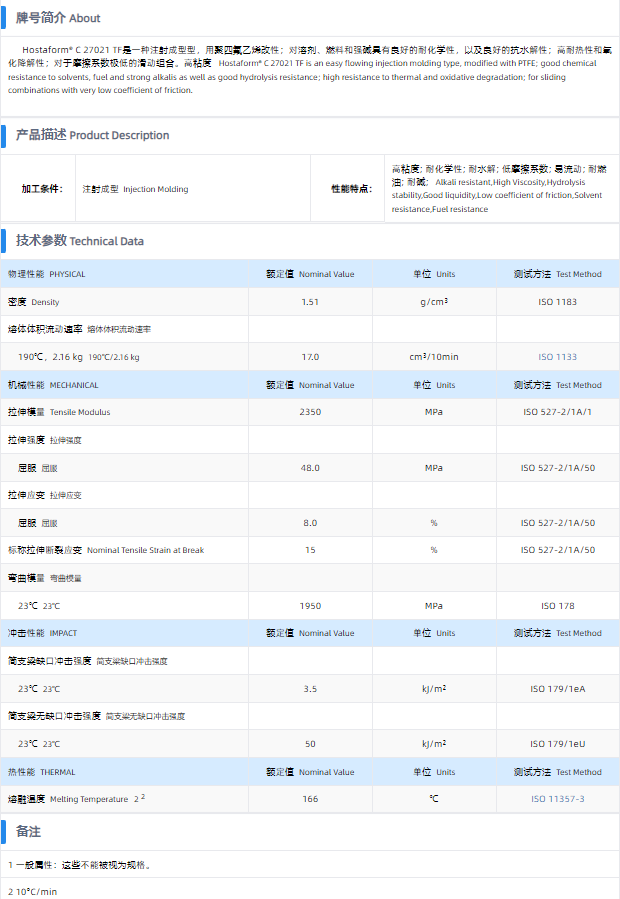Select the 机械性能 MECHANICAL table header

pyautogui.click(x=53, y=385)
